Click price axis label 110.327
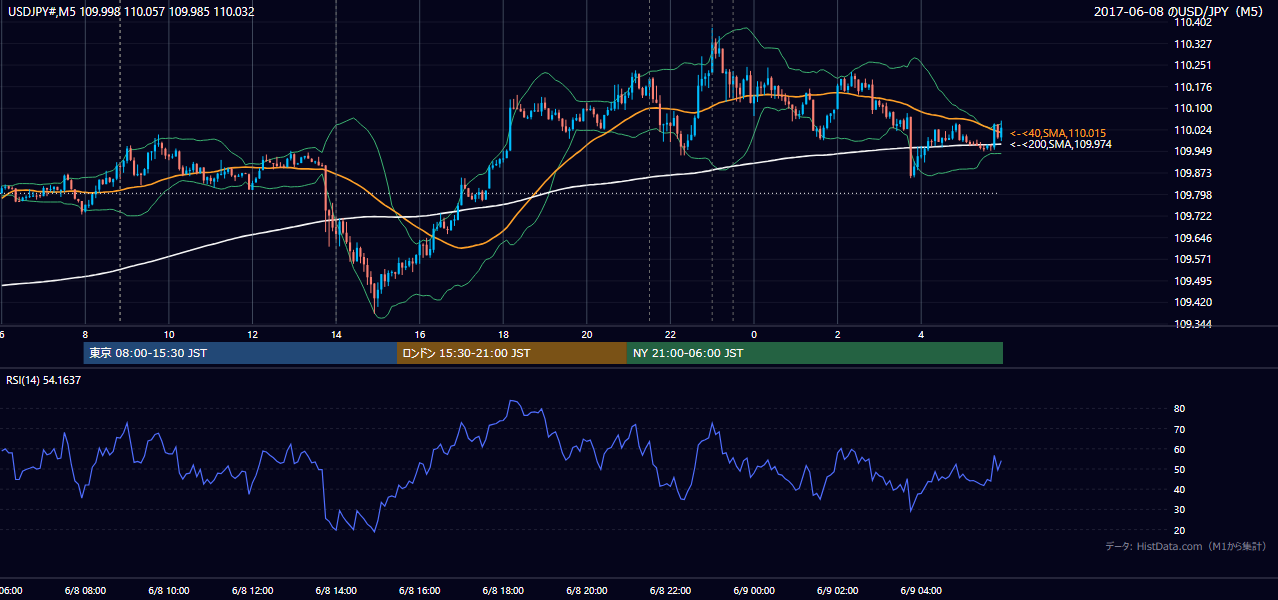This screenshot has width=1278, height=600. coord(1194,44)
